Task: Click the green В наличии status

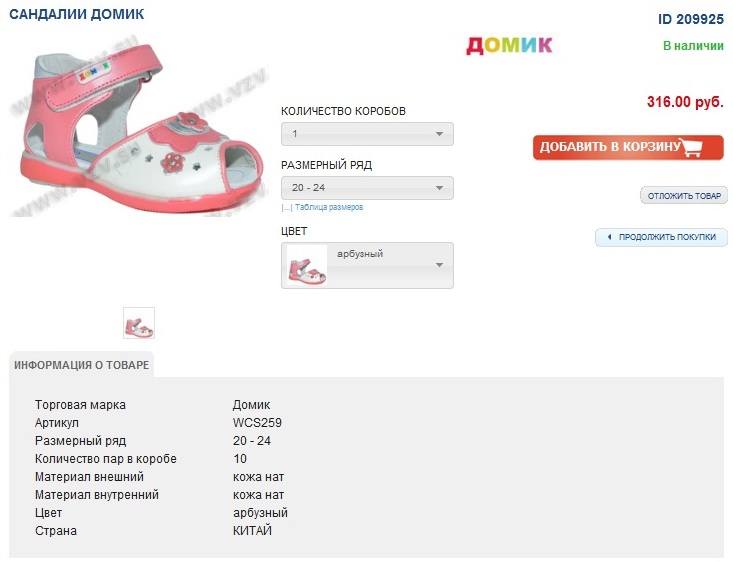Action: [x=693, y=46]
